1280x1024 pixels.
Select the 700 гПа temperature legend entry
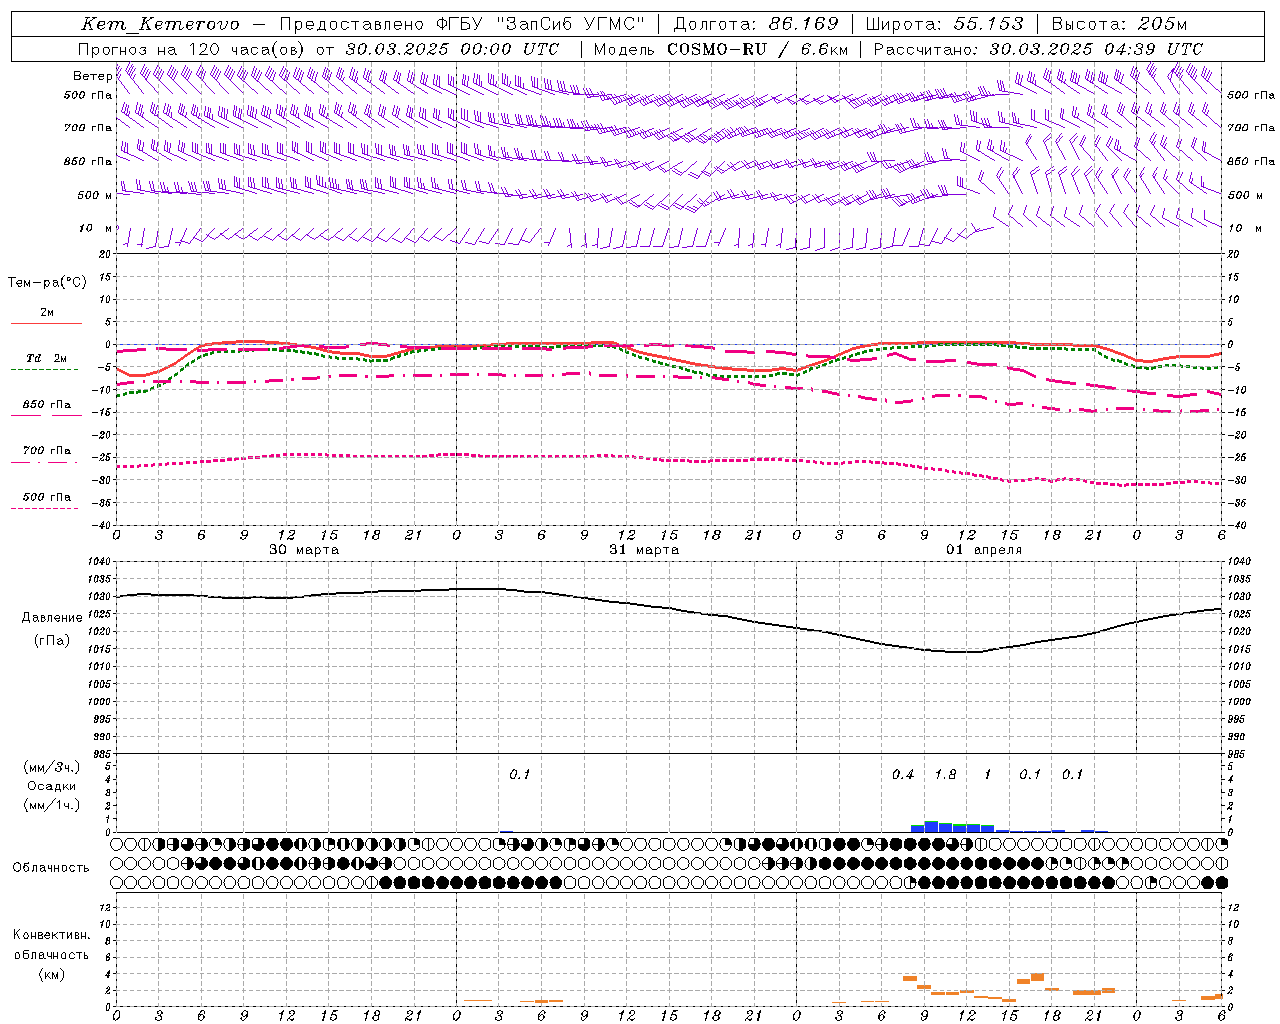tap(46, 450)
